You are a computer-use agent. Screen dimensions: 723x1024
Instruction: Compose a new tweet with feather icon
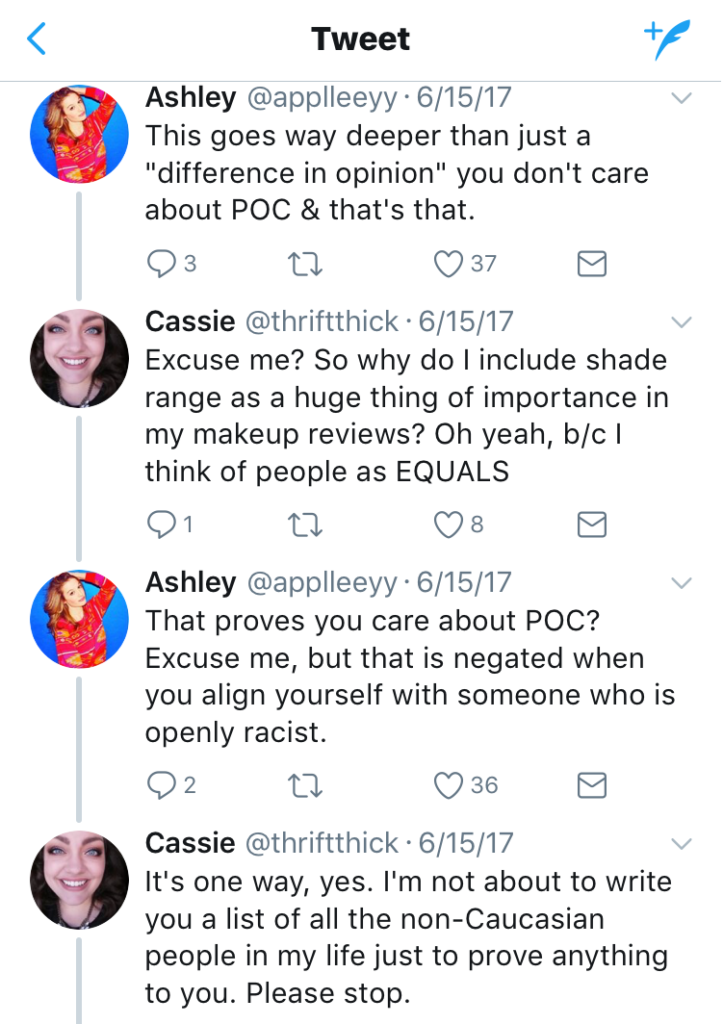[x=667, y=39]
